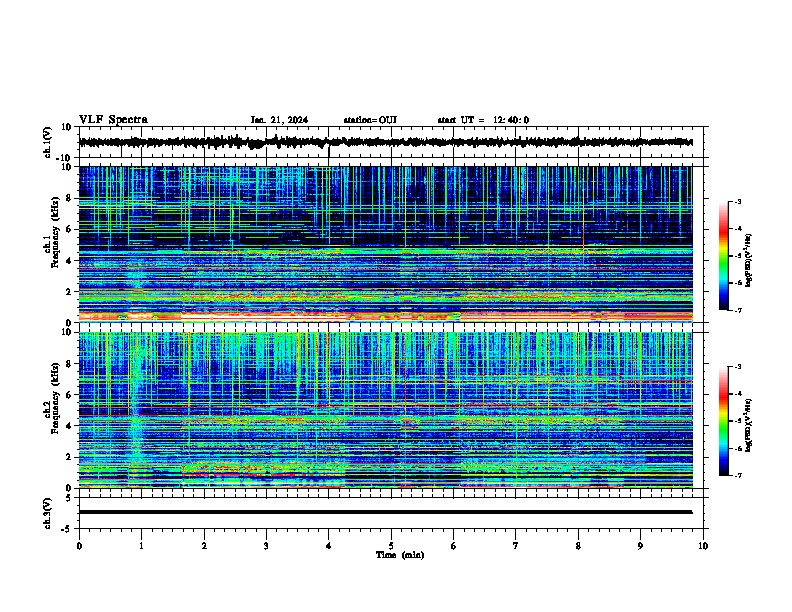792x612 pixels.
Task: Click time axis tick label "0"
Action: pos(79,546)
